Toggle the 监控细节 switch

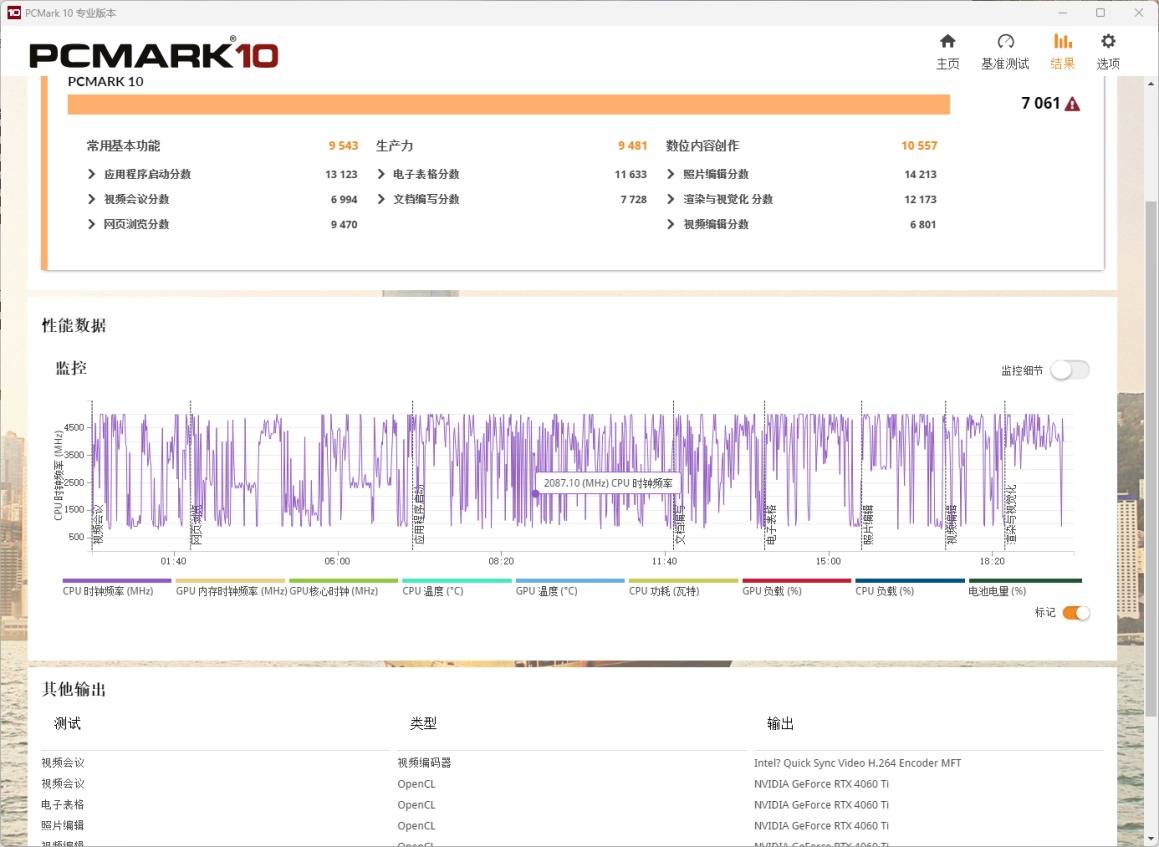pyautogui.click(x=1070, y=370)
